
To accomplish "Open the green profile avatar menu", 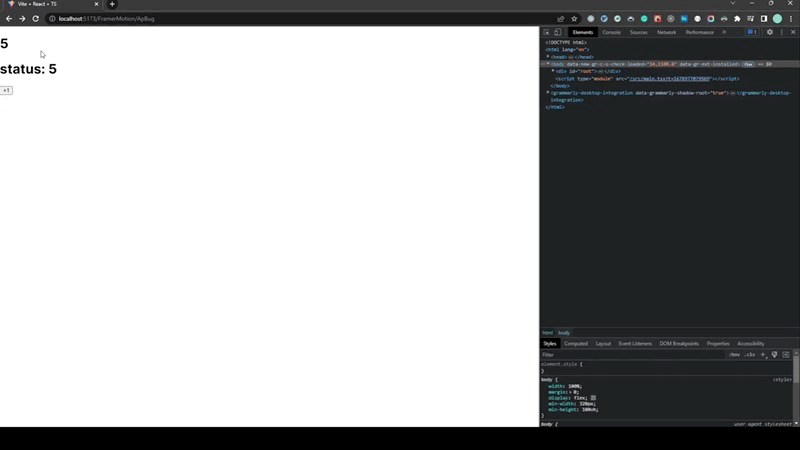I will (777, 19).
